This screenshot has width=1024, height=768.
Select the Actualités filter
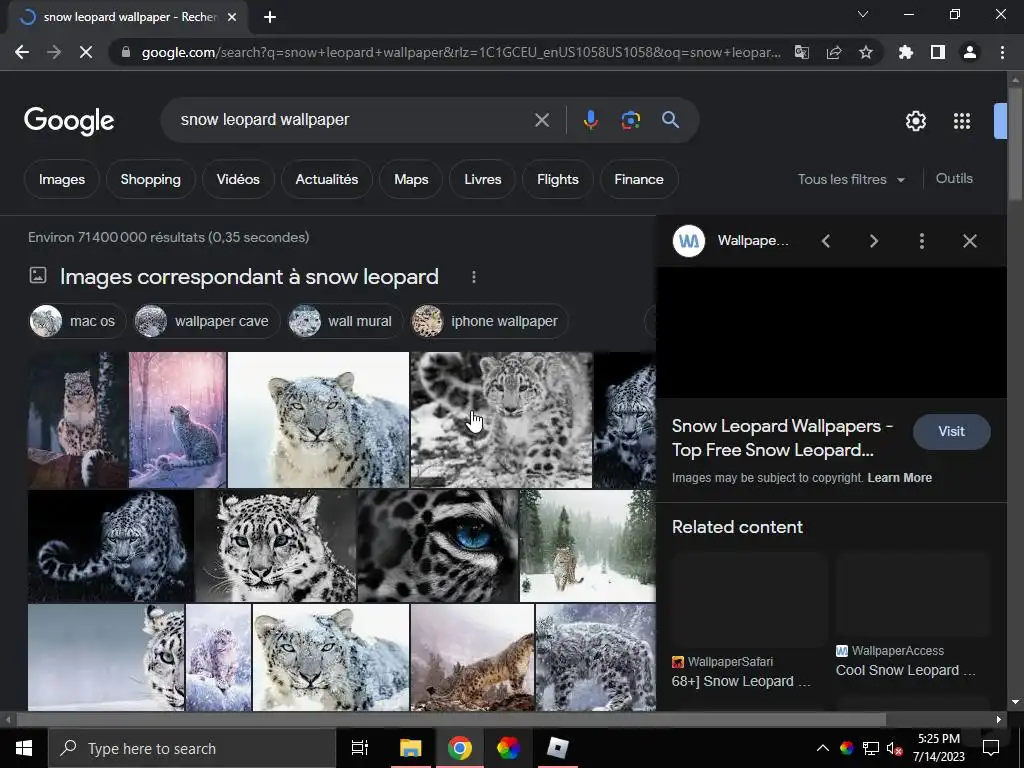click(x=327, y=179)
